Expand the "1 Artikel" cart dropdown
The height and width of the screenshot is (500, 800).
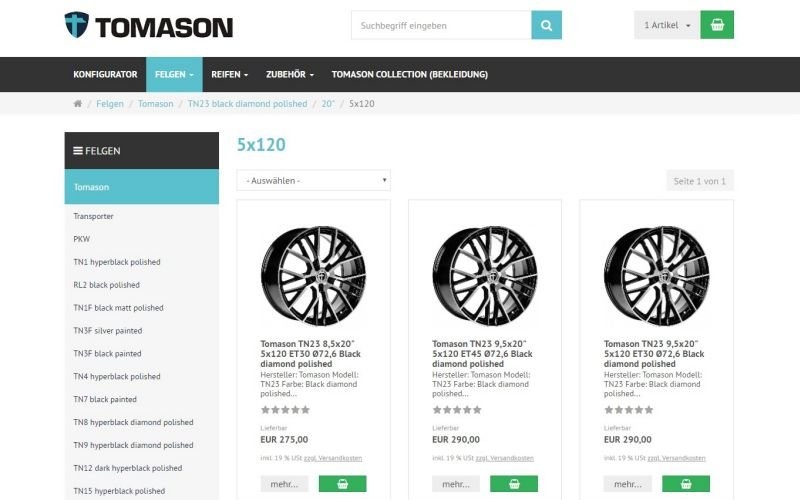click(667, 25)
